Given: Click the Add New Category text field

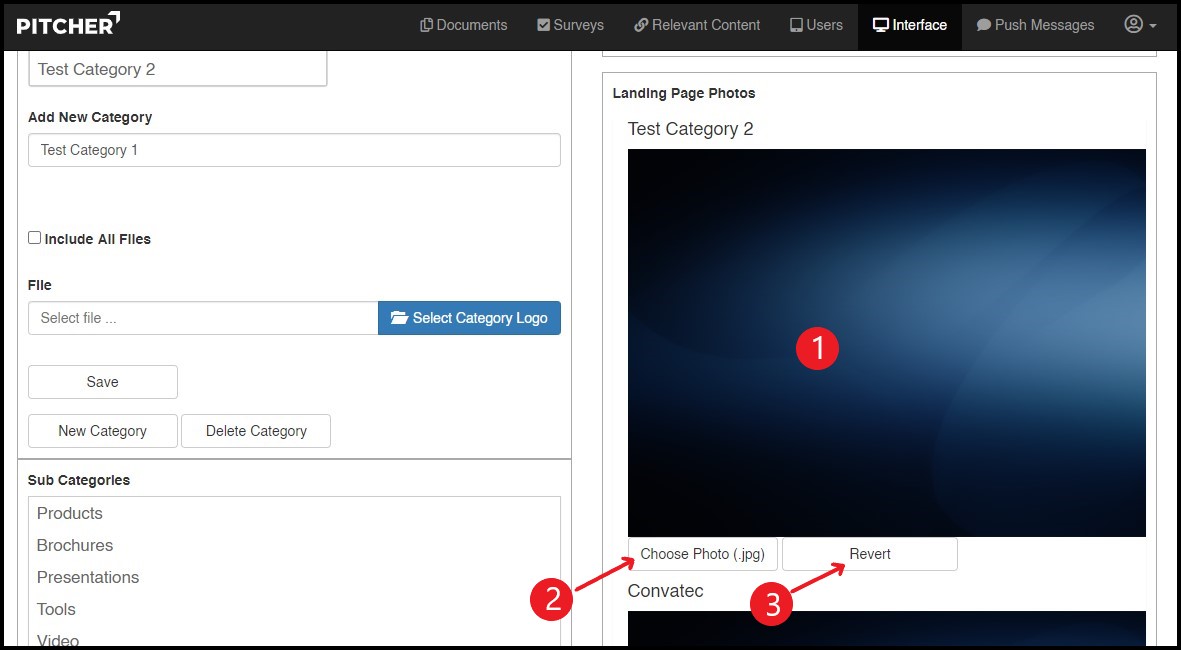Looking at the screenshot, I should [x=294, y=150].
